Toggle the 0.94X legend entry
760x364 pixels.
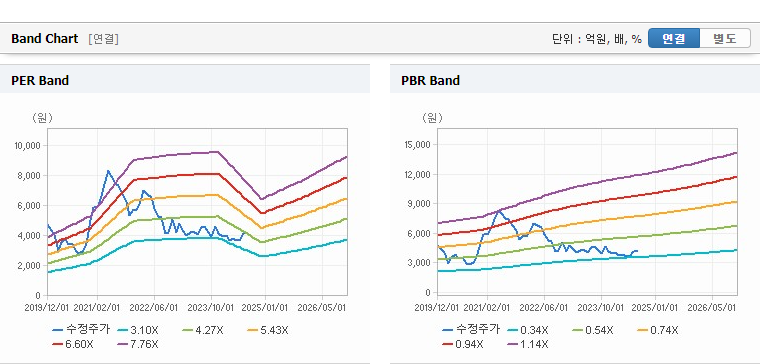(463, 344)
